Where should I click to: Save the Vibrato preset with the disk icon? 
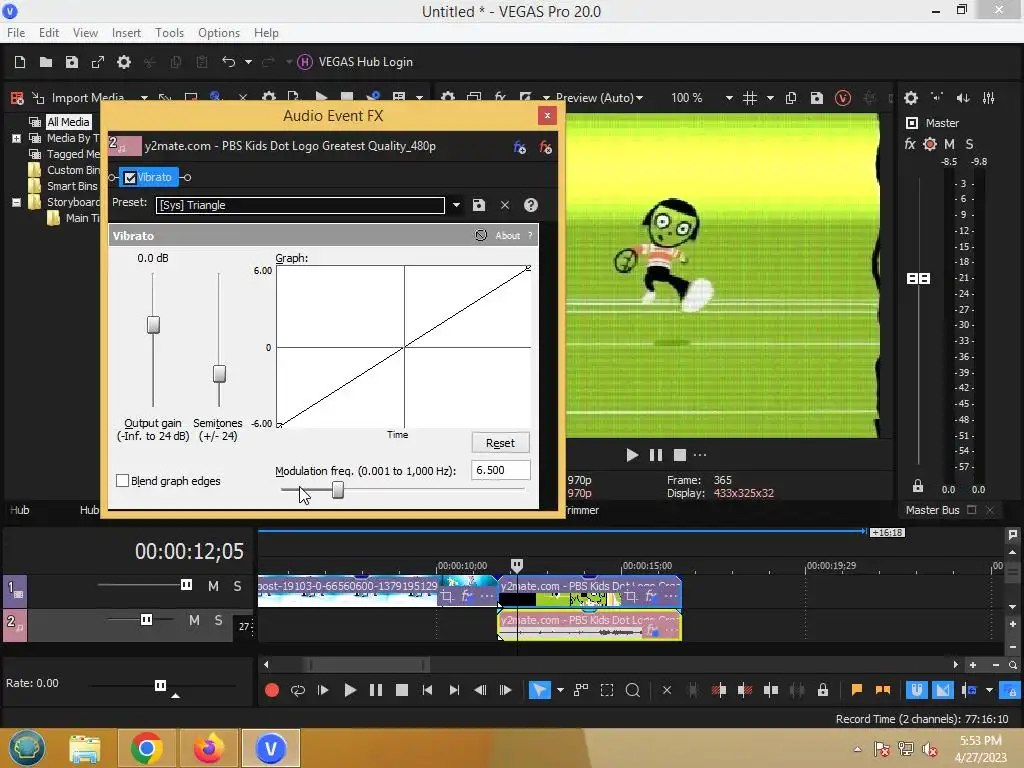479,205
